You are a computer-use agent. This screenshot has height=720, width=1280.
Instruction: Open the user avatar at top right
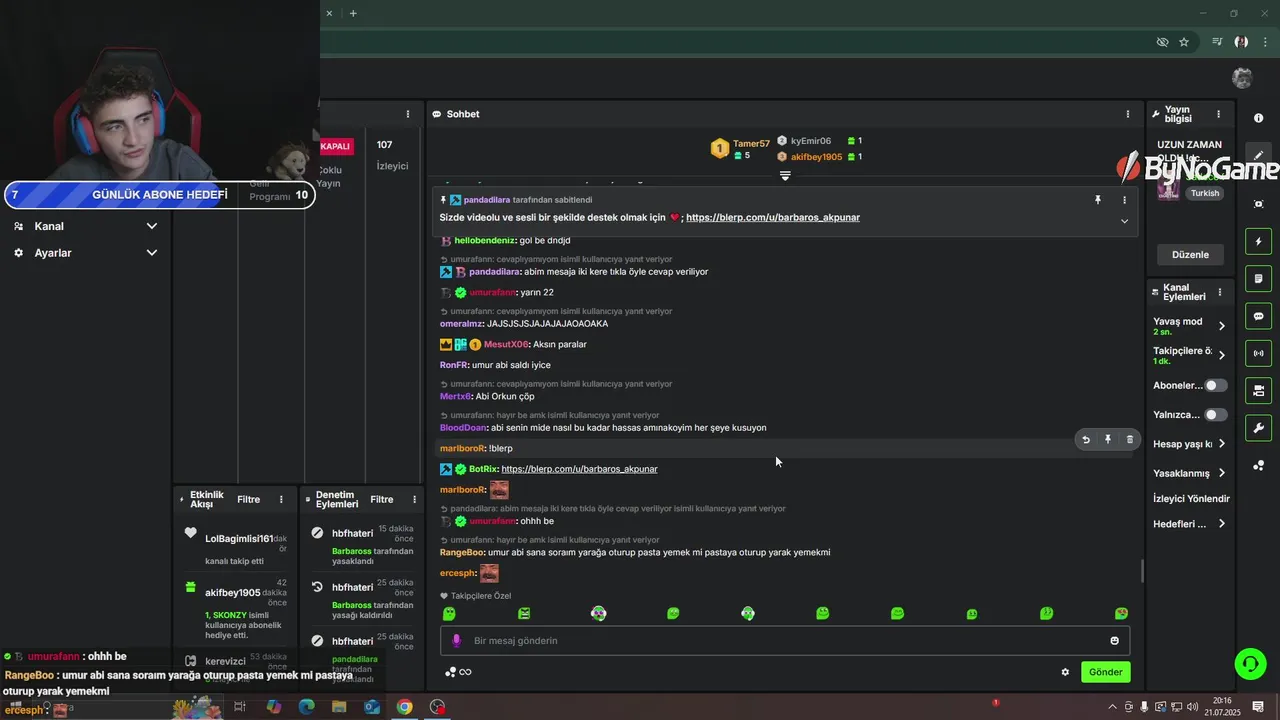coord(1242,77)
